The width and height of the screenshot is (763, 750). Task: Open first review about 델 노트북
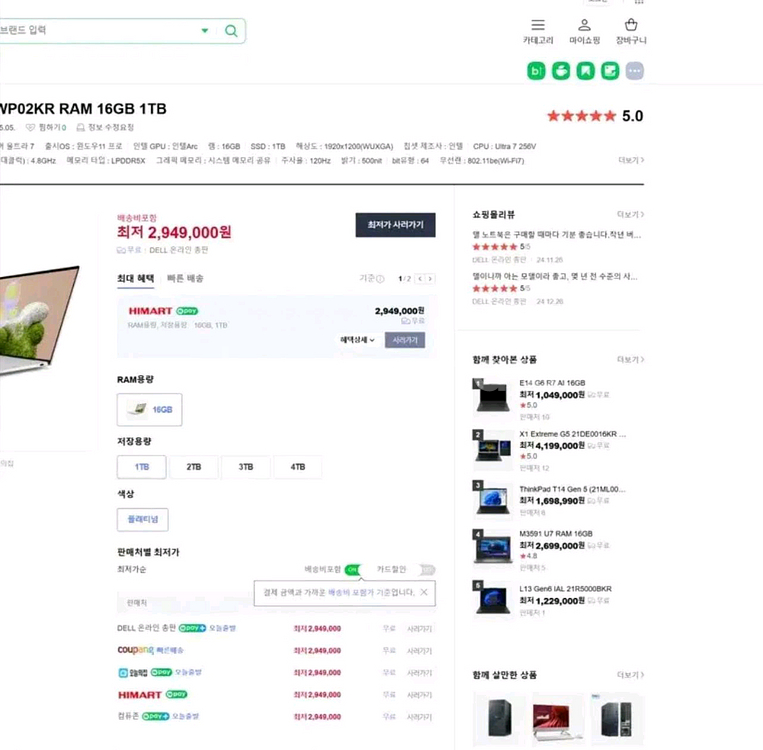[557, 235]
